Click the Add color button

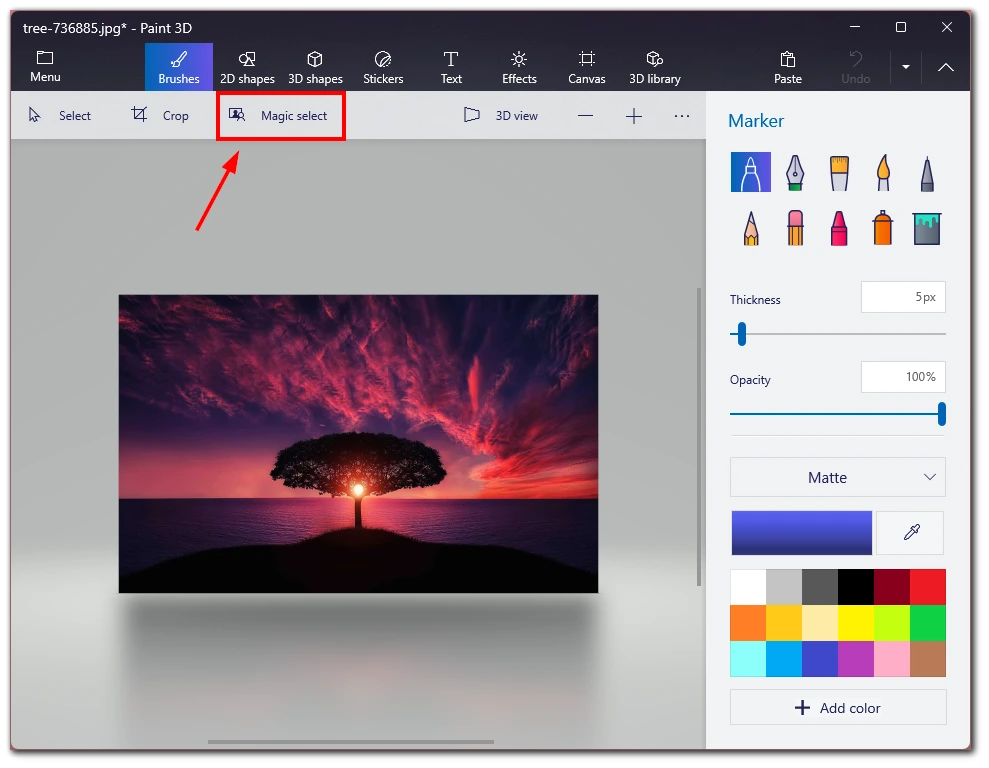click(838, 707)
